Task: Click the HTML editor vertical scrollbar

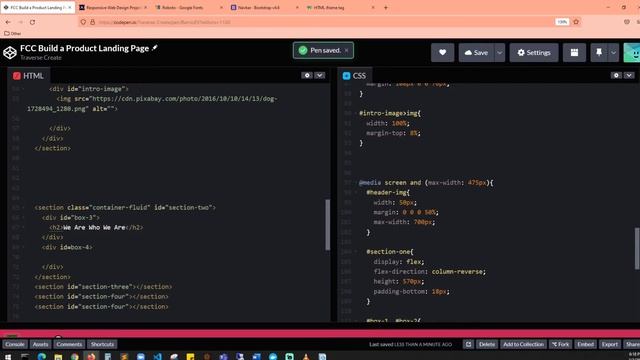Action: [327, 224]
